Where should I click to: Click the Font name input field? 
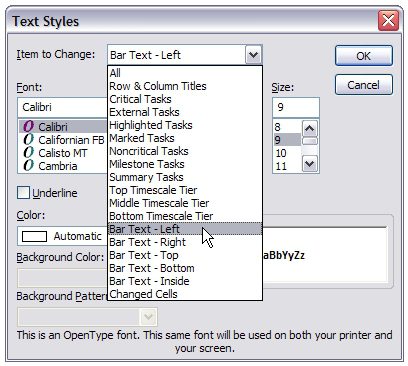pyautogui.click(x=63, y=107)
